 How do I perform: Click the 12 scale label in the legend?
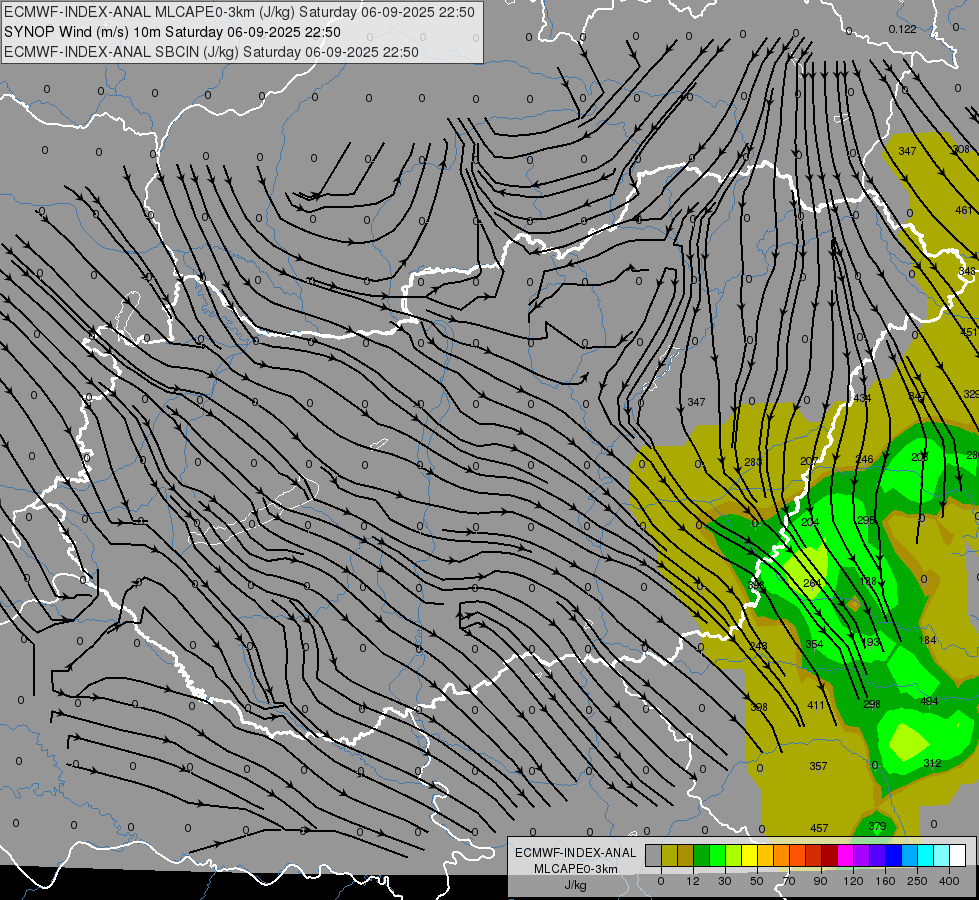tap(693, 881)
